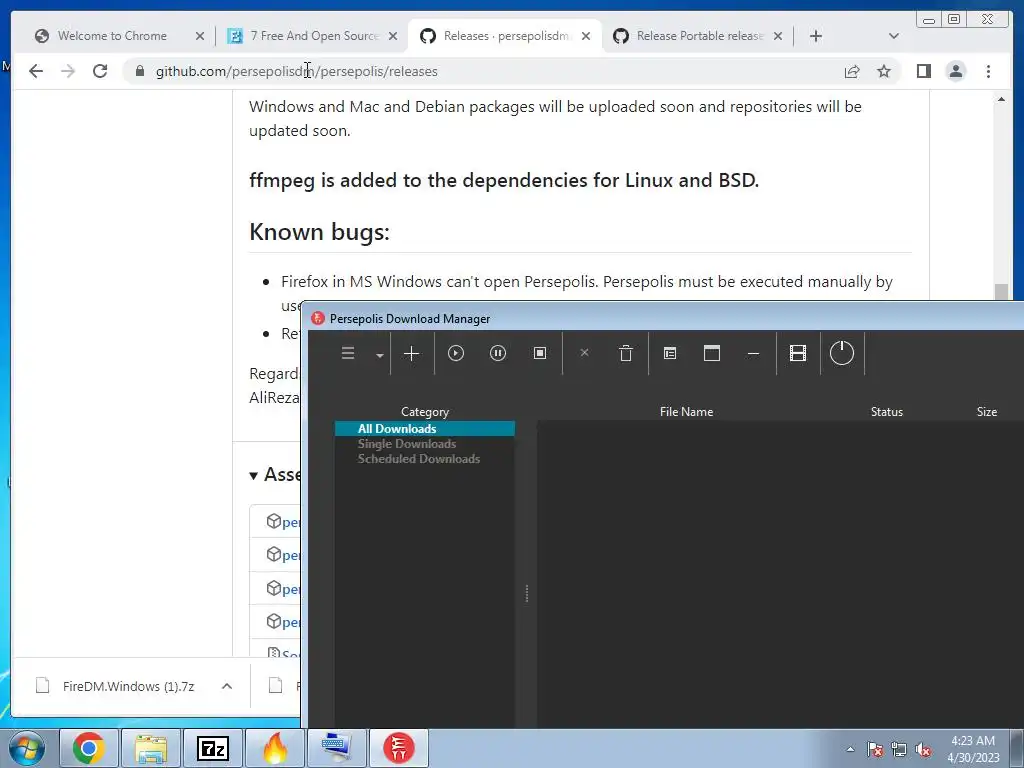Viewport: 1024px width, 768px height.
Task: Open the Persepolis hamburger menu icon
Action: click(x=348, y=353)
